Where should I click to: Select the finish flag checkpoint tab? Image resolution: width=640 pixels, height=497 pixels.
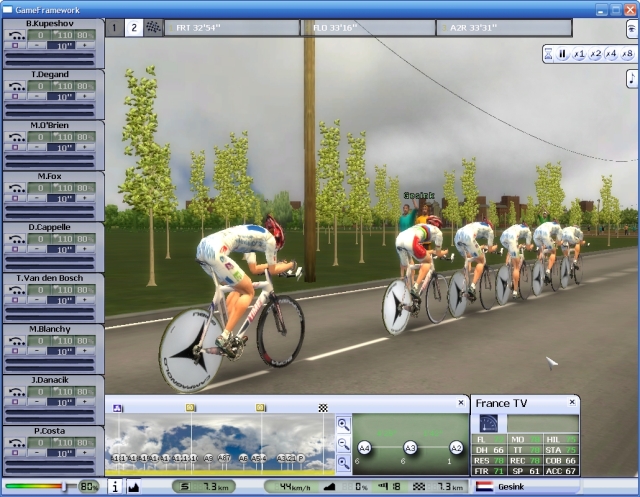(x=153, y=28)
